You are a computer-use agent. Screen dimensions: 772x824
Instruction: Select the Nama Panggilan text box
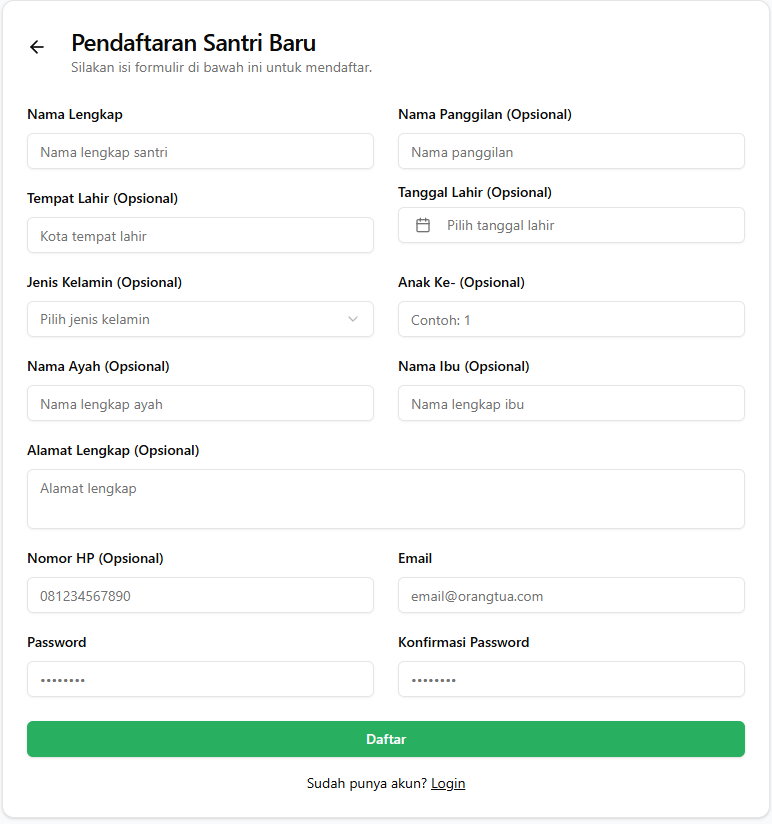570,151
